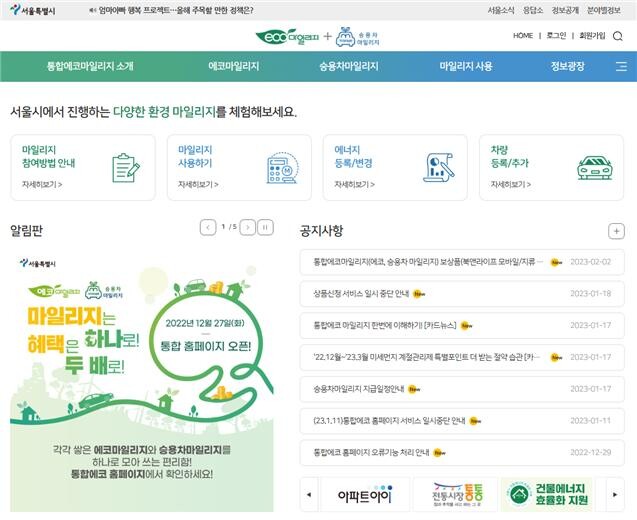Click the 마일리지 사용하기 calculator icon
This screenshot has height=520, width=637.
coord(281,167)
